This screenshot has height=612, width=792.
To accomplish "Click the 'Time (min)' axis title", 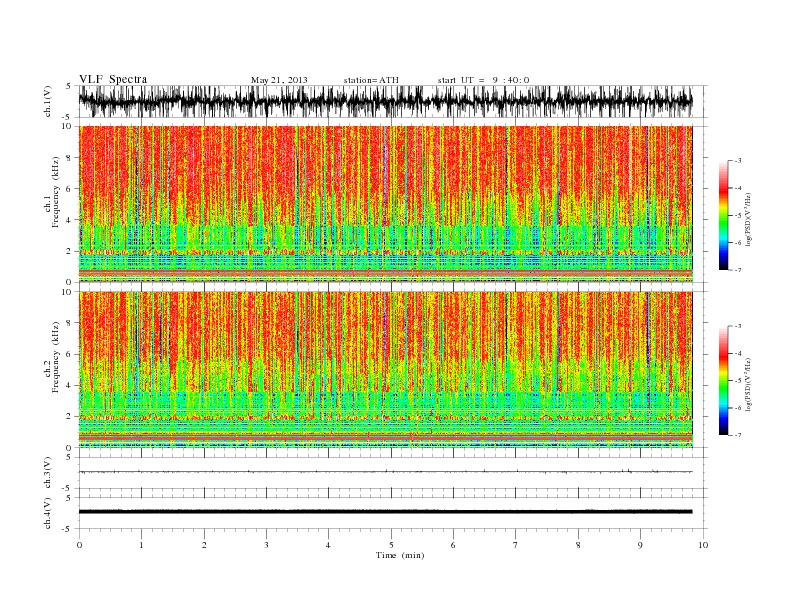I will (x=400, y=555).
